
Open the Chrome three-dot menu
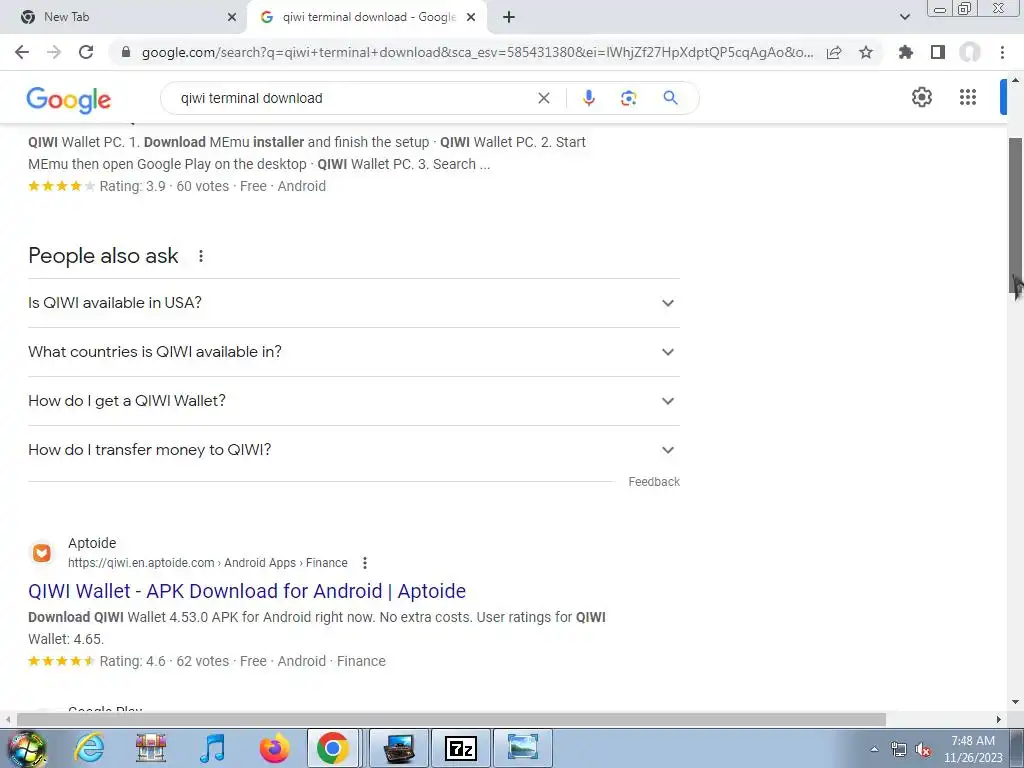click(1002, 52)
